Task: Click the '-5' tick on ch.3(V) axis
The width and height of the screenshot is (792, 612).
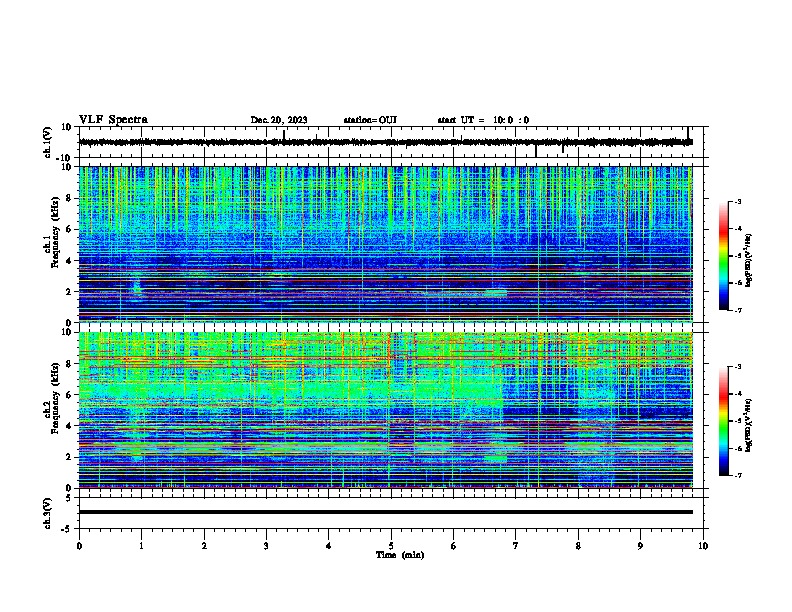Action: coord(67,529)
